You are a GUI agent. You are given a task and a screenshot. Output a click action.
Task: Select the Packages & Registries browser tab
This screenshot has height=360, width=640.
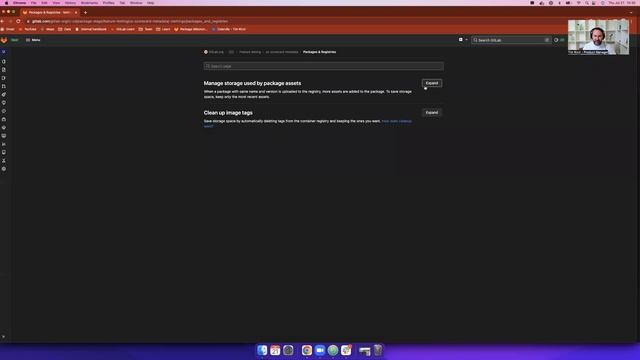pyautogui.click(x=50, y=13)
